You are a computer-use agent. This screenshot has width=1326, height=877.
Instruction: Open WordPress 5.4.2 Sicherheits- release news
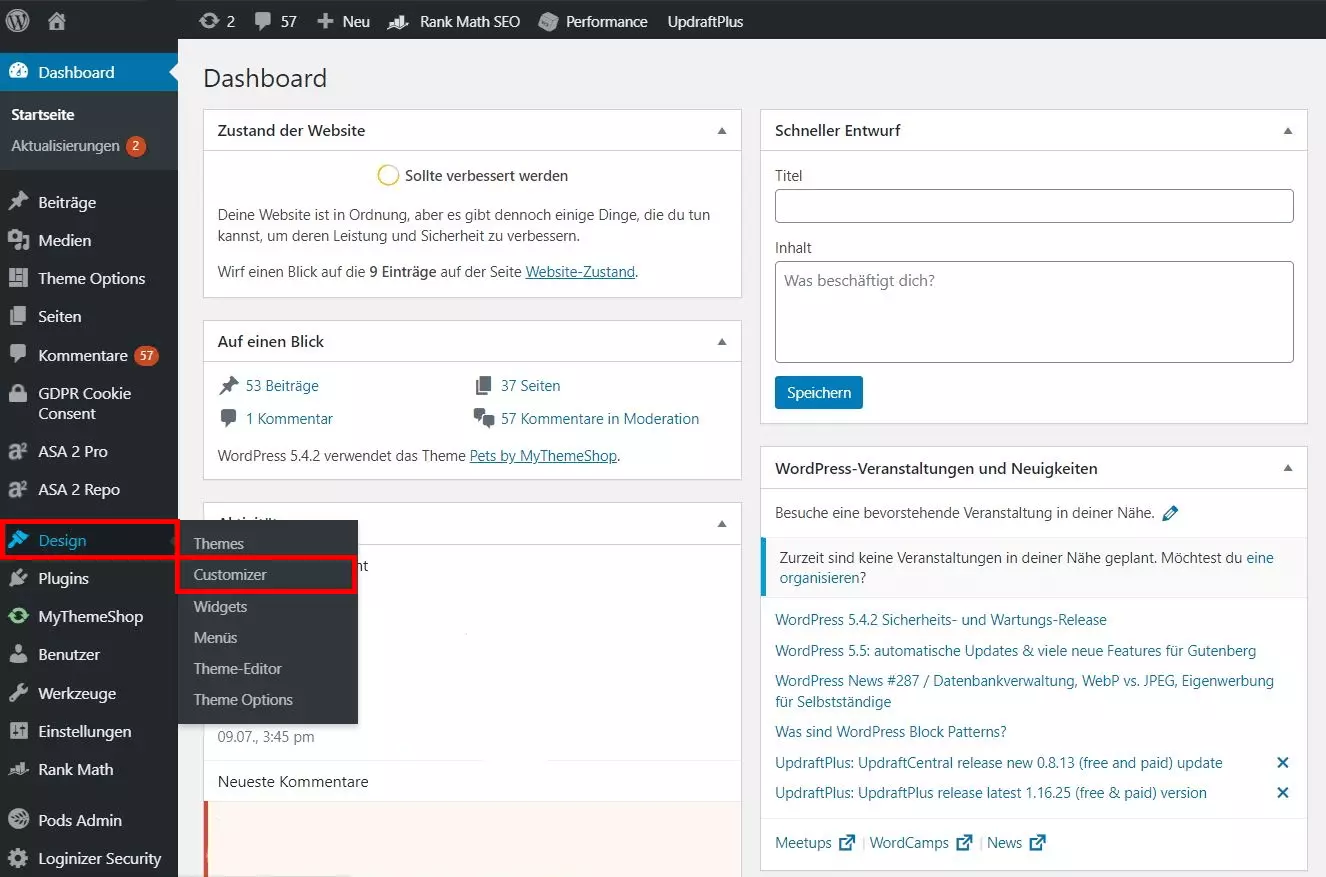coord(941,620)
